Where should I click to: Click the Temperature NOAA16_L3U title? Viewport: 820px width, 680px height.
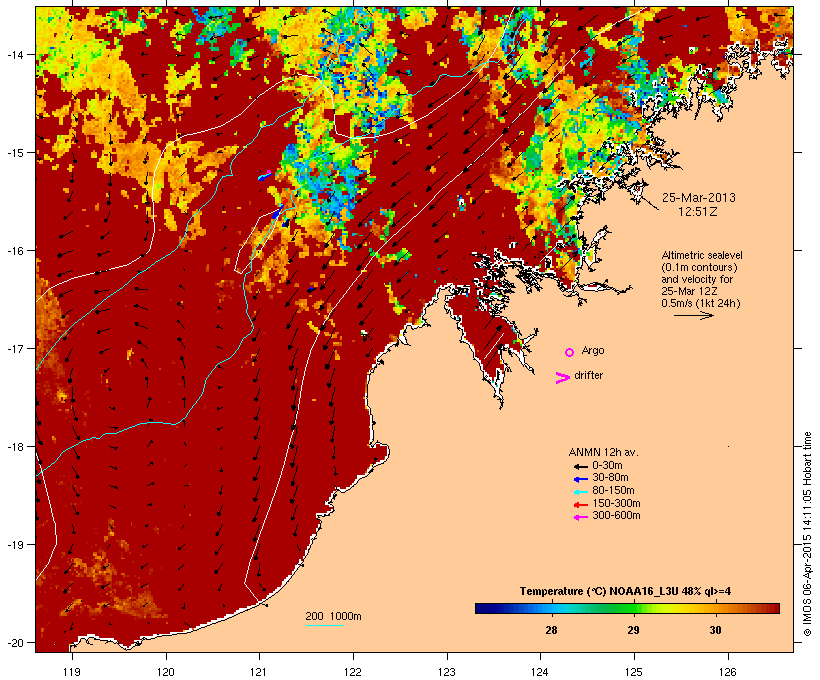pyautogui.click(x=625, y=591)
